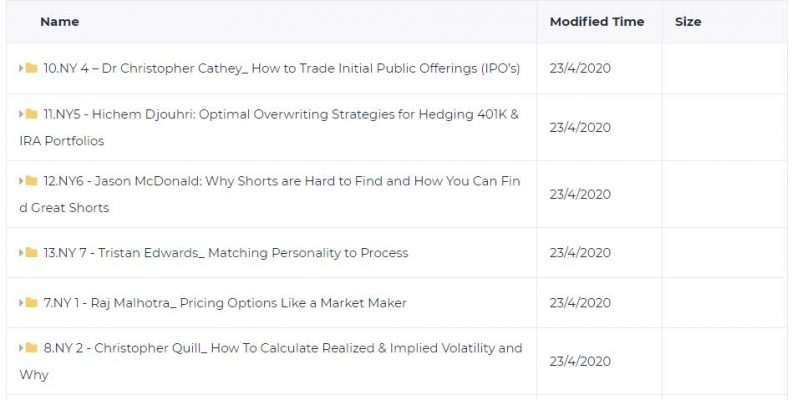Sort by the Name column header

point(60,22)
